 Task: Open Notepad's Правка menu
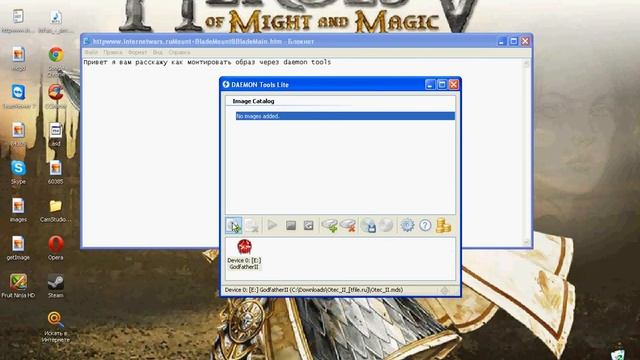(x=113, y=52)
